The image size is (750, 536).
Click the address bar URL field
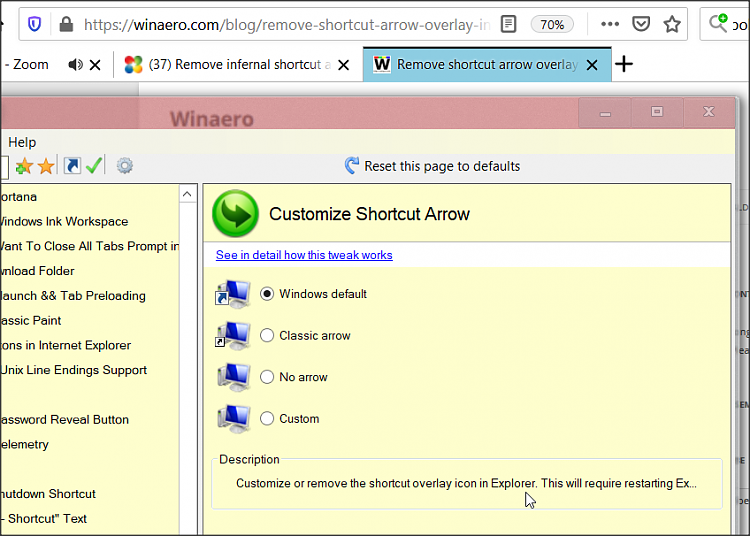coord(287,24)
